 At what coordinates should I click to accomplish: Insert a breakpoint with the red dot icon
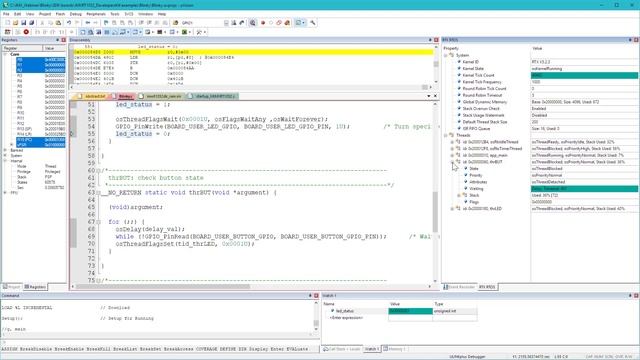coord(263,23)
